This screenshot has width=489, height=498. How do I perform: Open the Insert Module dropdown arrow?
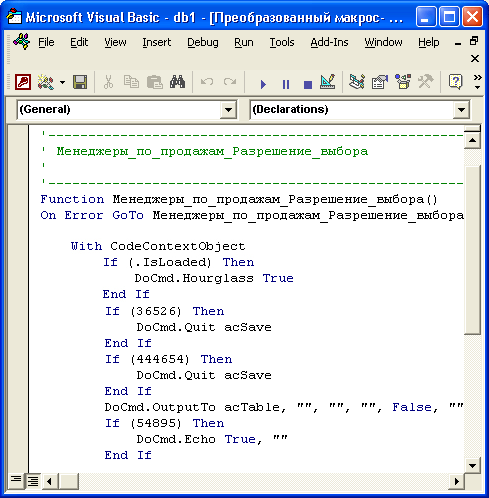point(62,82)
